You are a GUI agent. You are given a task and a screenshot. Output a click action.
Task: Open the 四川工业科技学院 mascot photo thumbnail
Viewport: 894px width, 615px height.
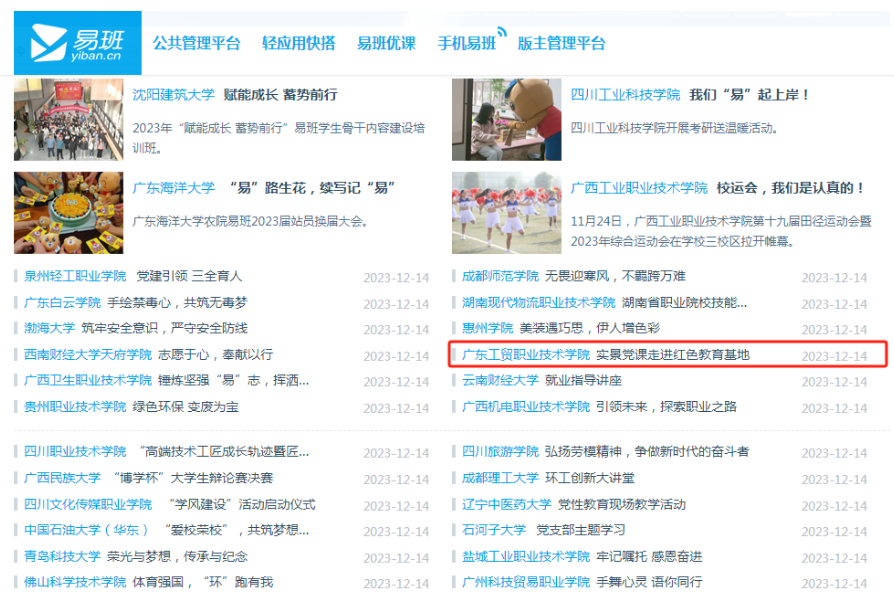506,120
